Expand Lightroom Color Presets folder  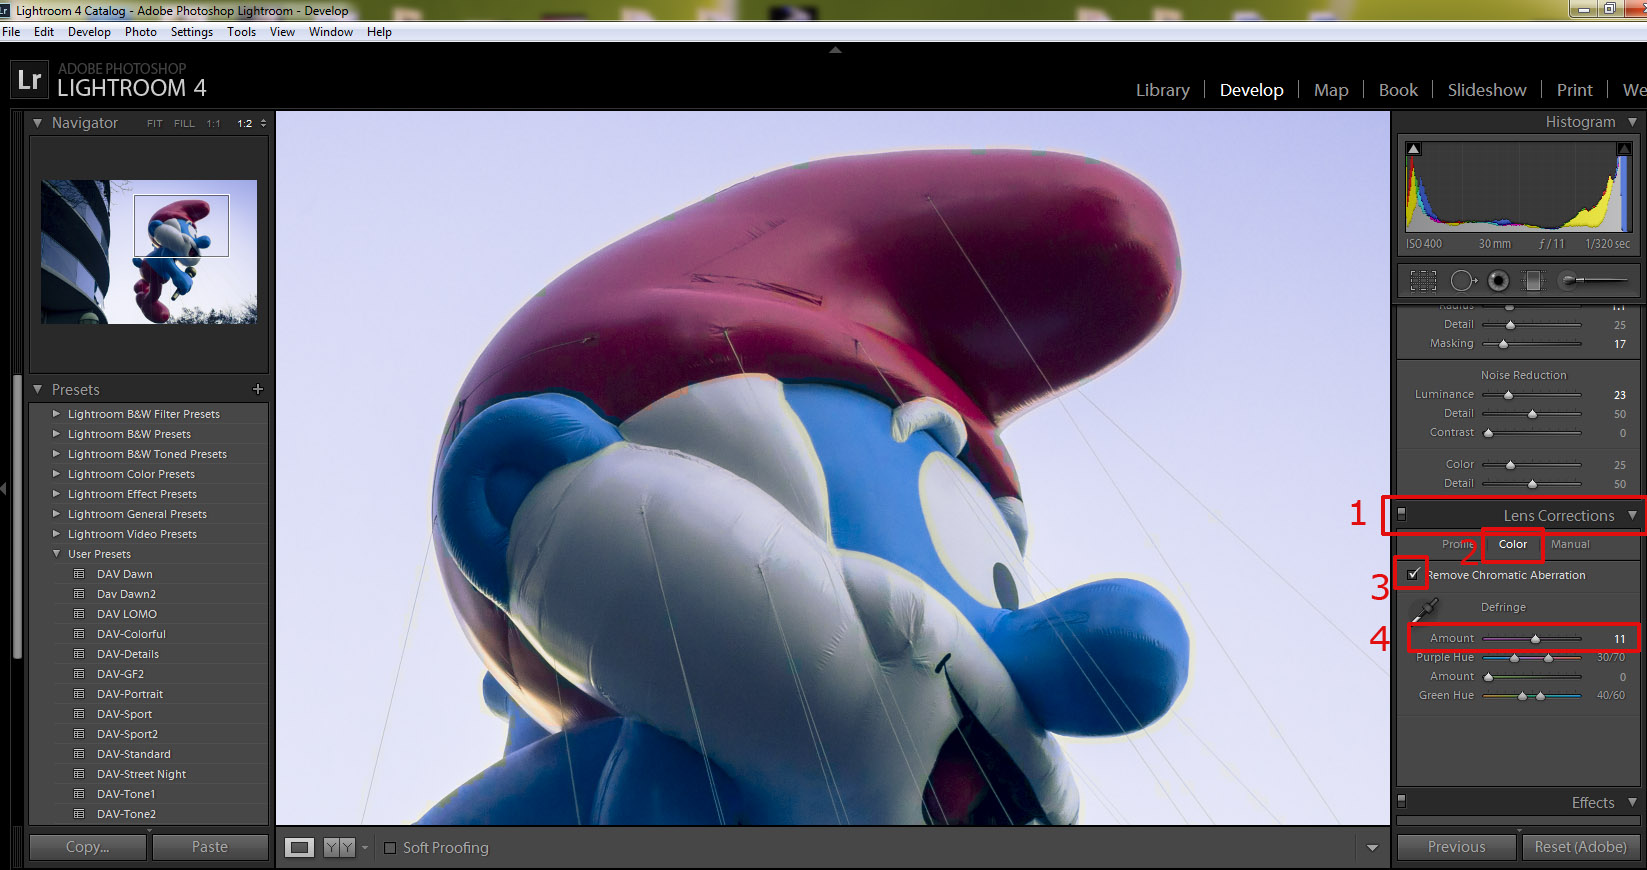56,474
